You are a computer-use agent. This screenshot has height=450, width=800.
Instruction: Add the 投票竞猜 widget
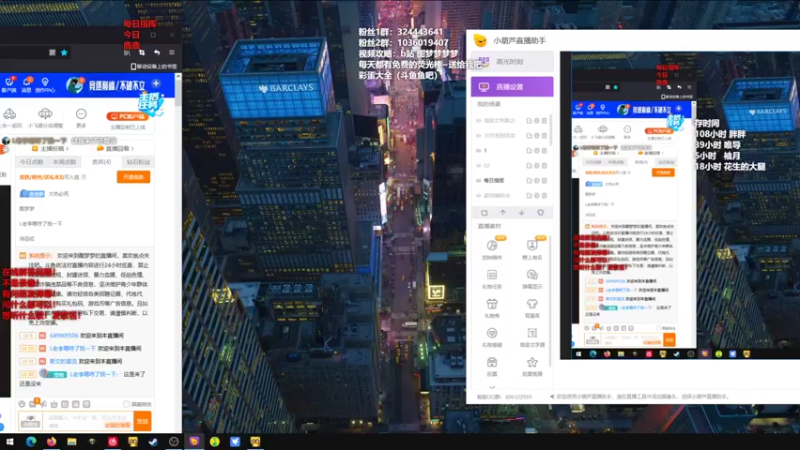[532, 366]
